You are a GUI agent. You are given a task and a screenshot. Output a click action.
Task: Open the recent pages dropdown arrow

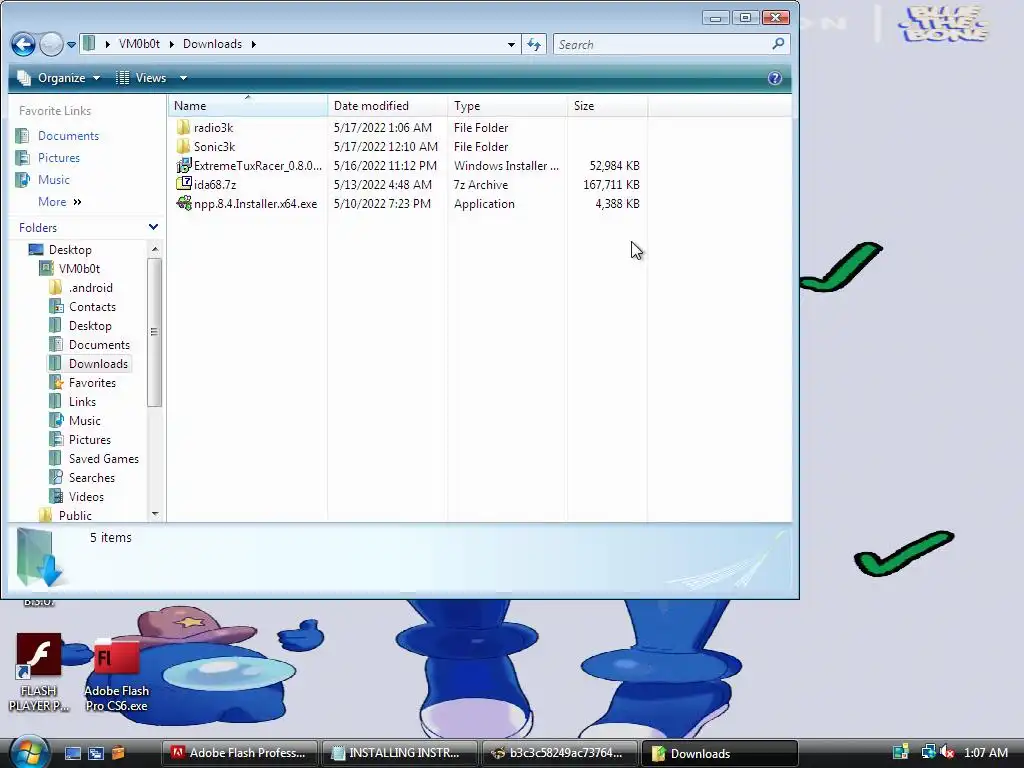[x=71, y=45]
